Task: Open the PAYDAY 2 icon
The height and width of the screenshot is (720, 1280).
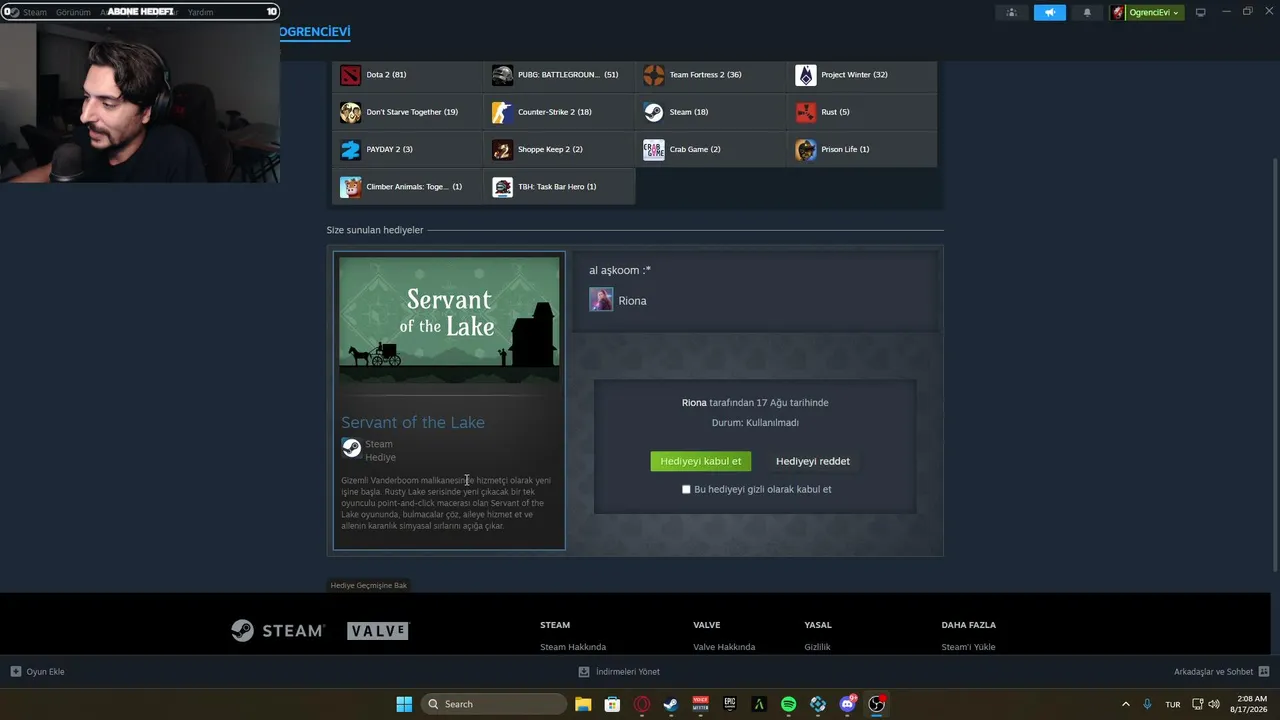Action: click(350, 150)
